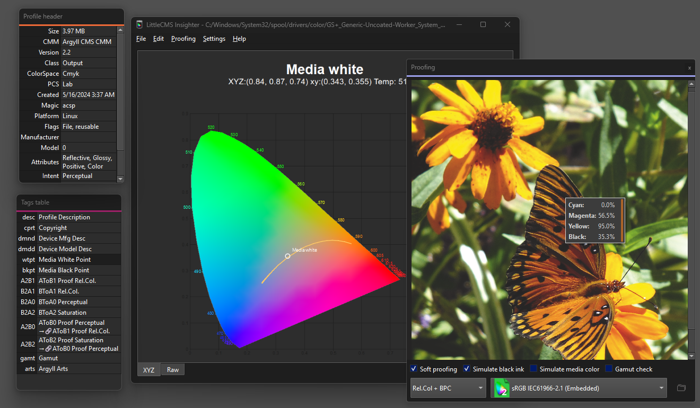Close the Proofing panel with the X

689,68
